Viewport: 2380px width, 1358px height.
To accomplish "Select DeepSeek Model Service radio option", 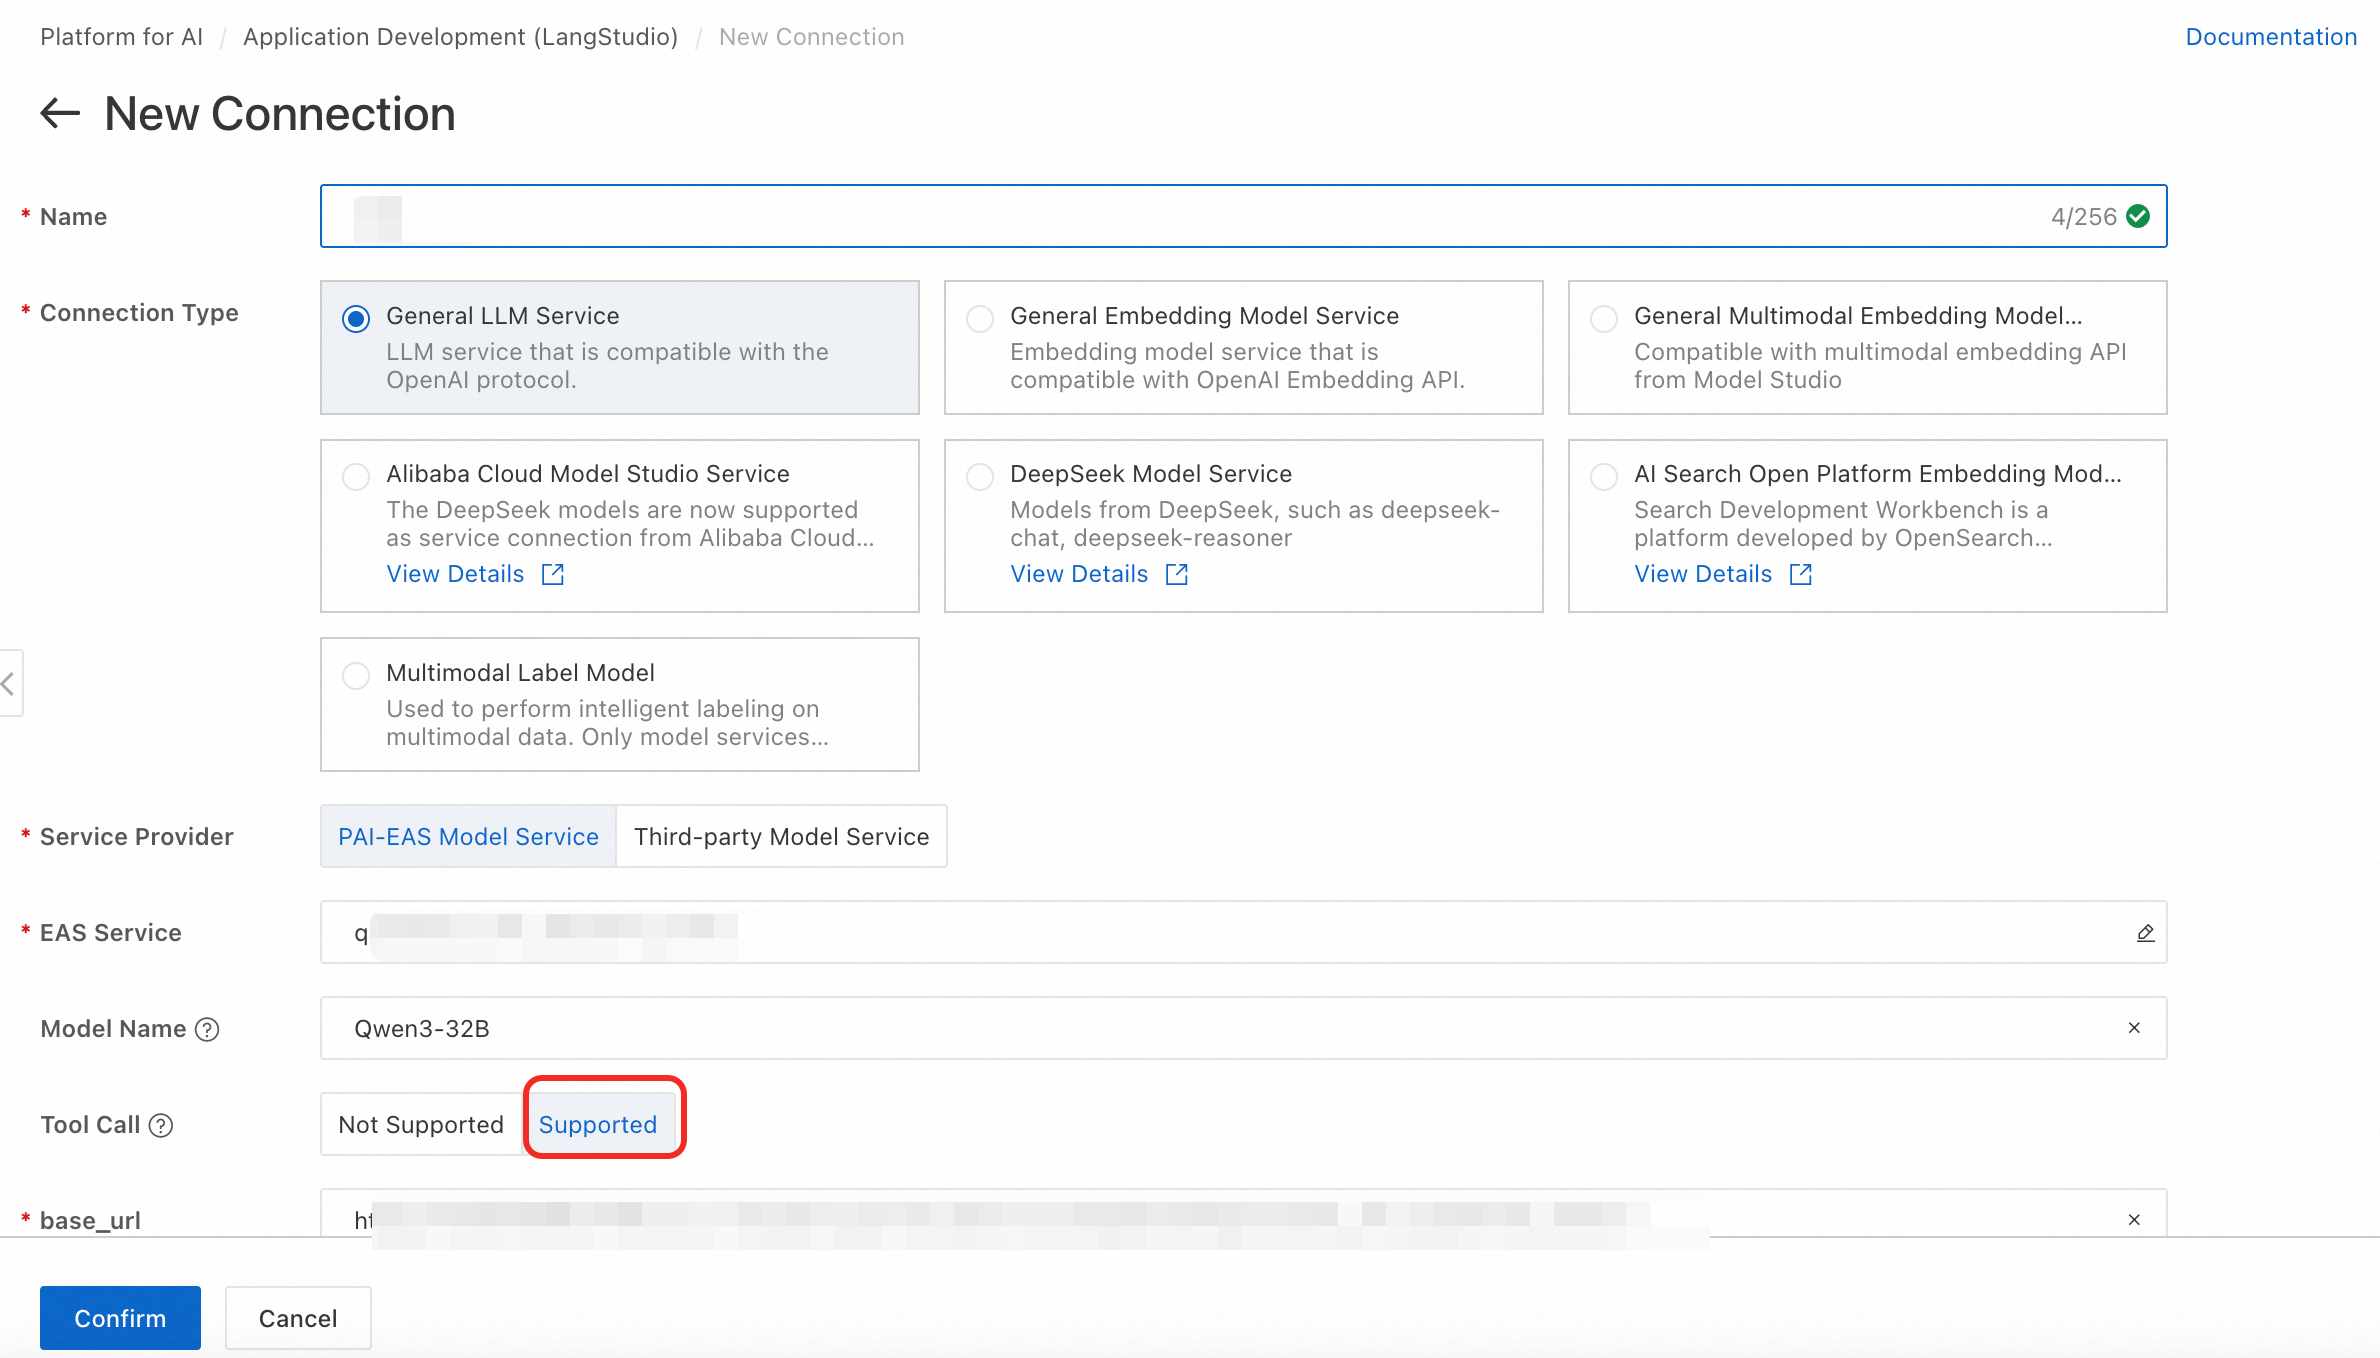I will point(980,477).
